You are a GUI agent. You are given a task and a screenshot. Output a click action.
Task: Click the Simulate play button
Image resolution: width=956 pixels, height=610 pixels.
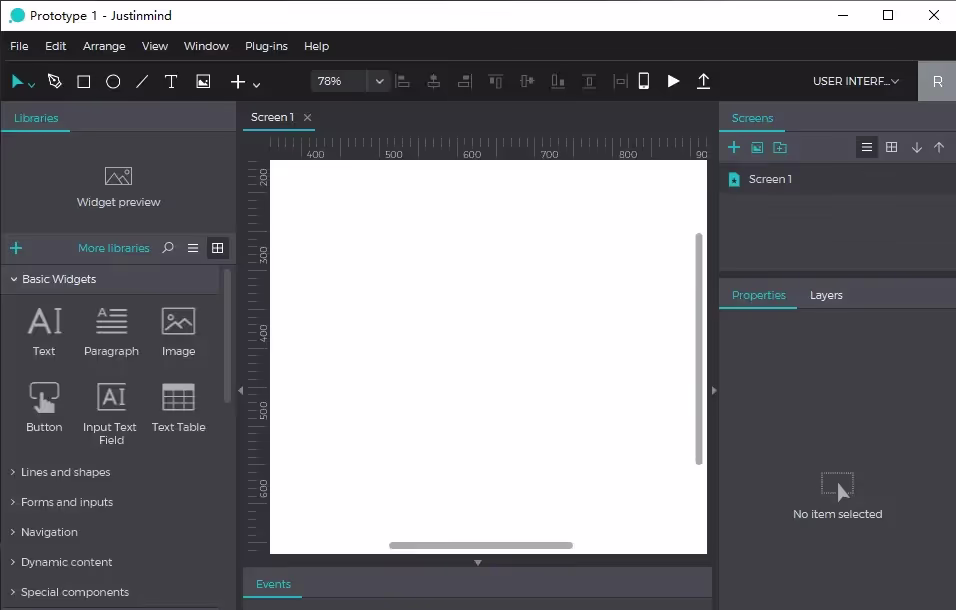point(673,81)
